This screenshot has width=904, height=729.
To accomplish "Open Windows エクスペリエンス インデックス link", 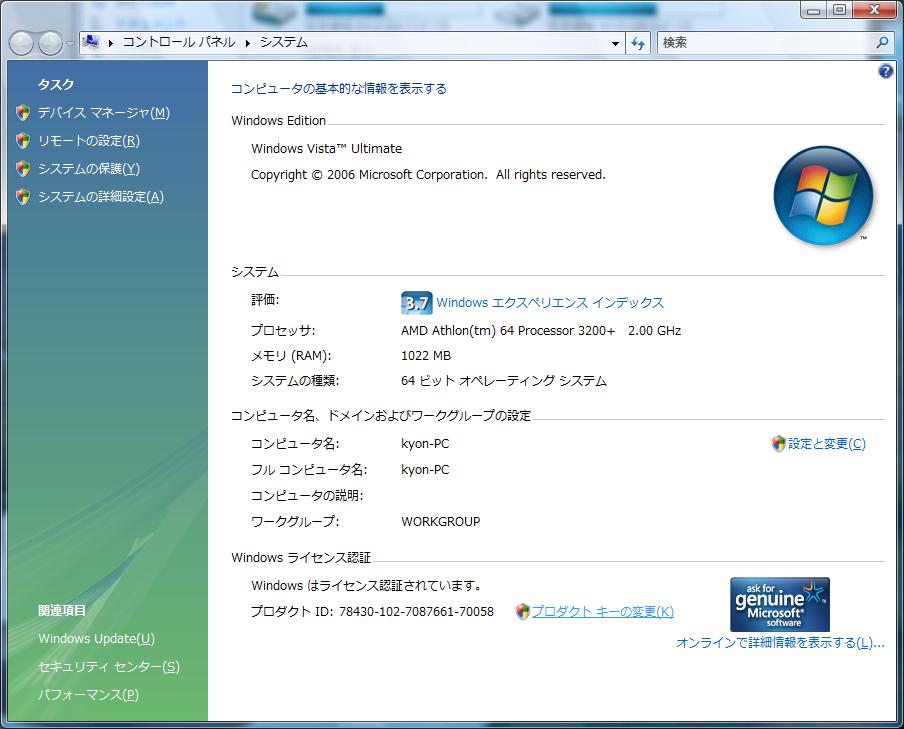I will pyautogui.click(x=550, y=303).
